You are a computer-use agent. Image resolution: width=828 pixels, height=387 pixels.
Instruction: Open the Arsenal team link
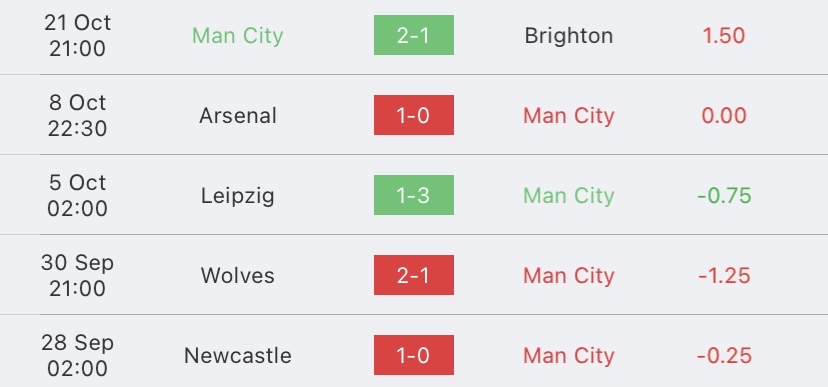[238, 116]
